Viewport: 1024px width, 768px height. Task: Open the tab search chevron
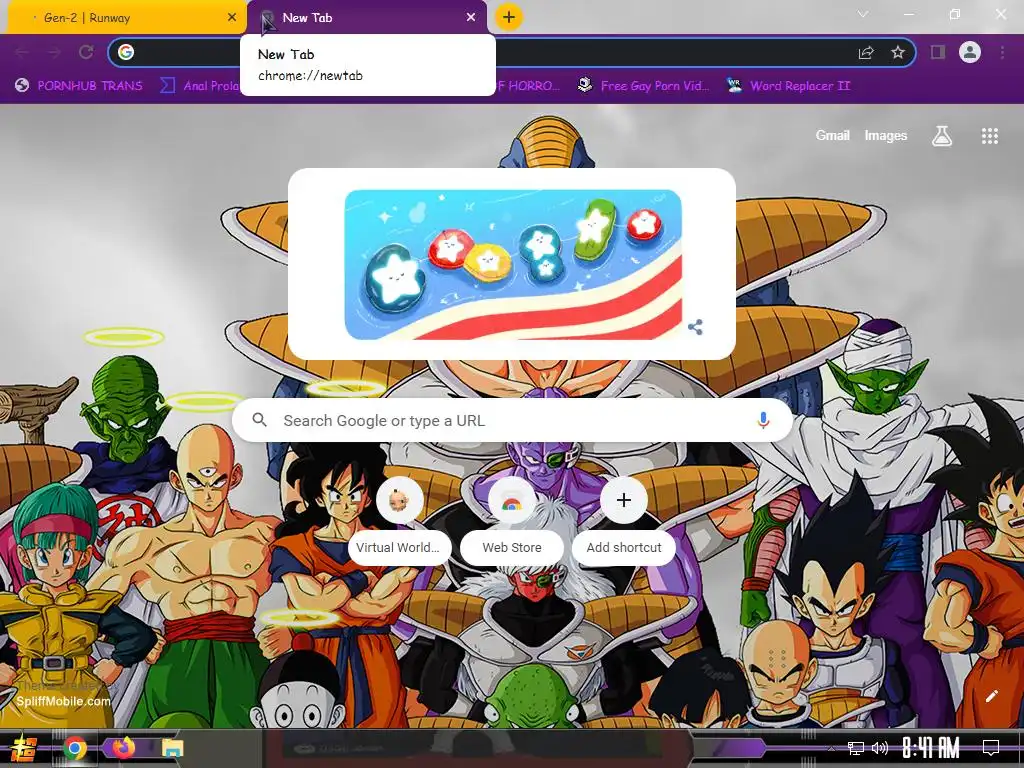pos(863,14)
